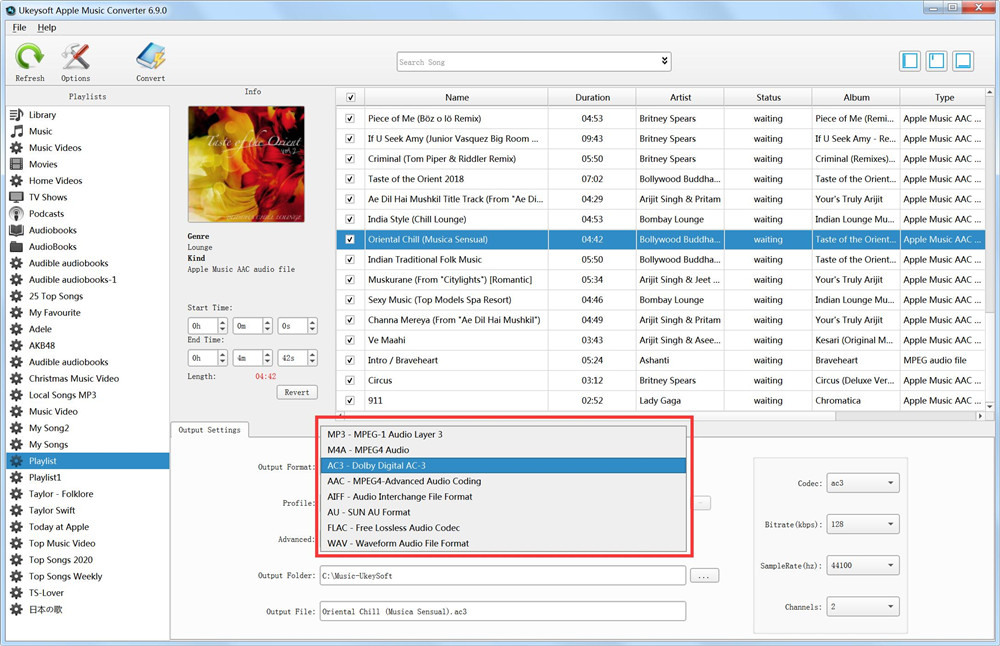Open the Codec ac3 dropdown

tap(863, 483)
